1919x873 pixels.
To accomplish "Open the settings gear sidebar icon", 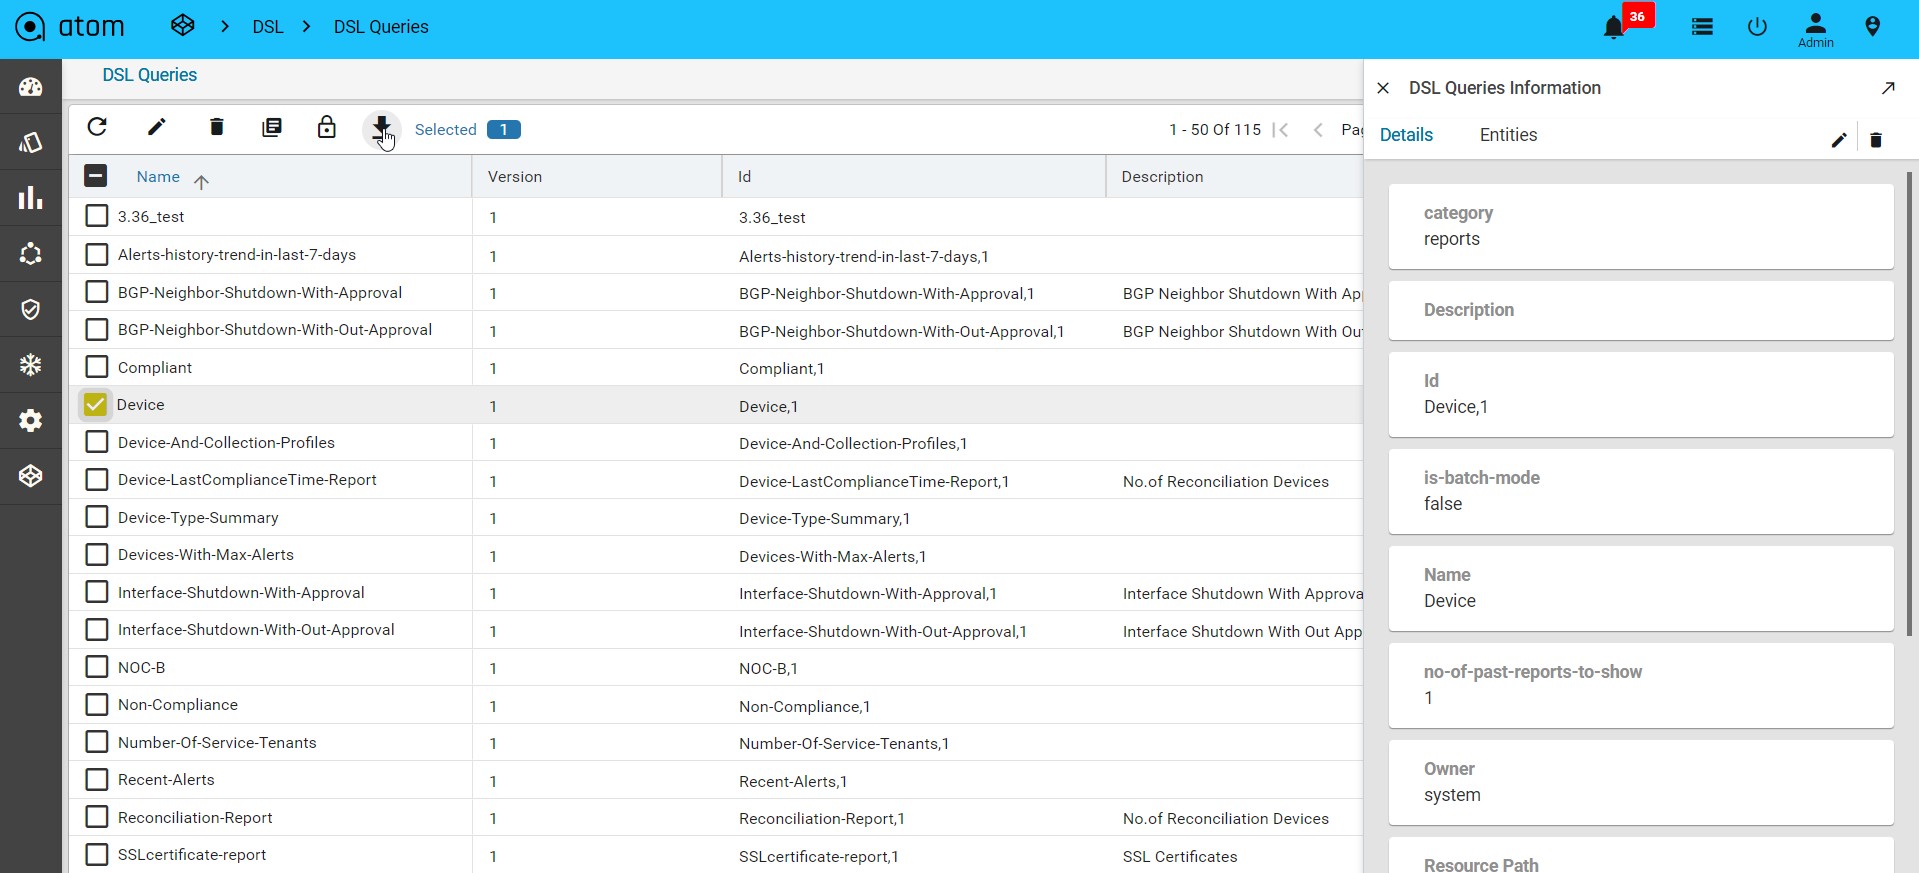I will (31, 421).
